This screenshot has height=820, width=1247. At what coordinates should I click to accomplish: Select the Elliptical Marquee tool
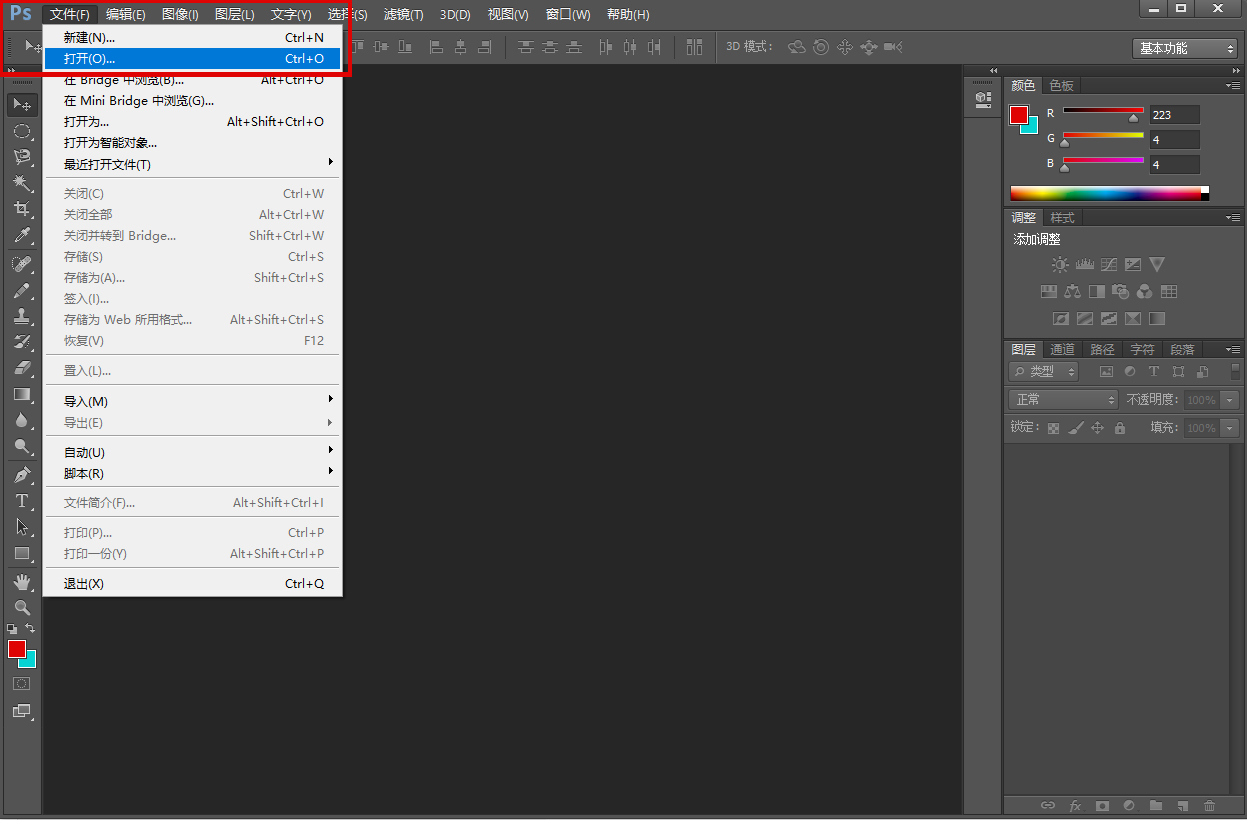(x=21, y=131)
